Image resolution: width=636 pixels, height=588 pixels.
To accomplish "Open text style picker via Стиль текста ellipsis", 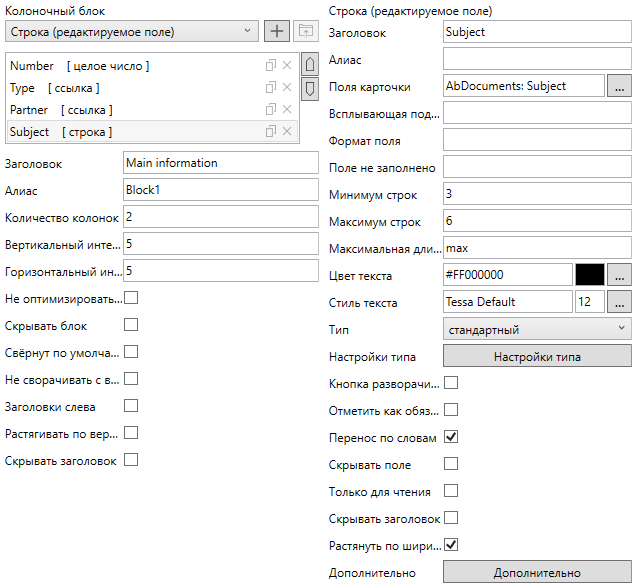I will click(x=620, y=302).
